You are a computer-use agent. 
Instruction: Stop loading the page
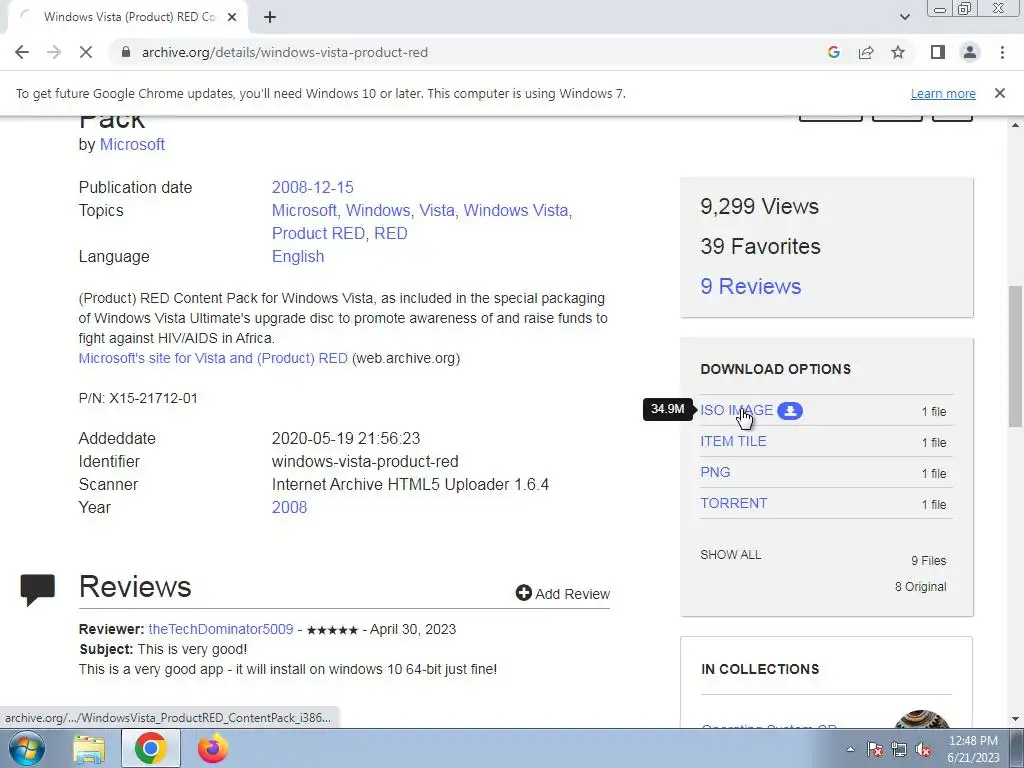(86, 52)
